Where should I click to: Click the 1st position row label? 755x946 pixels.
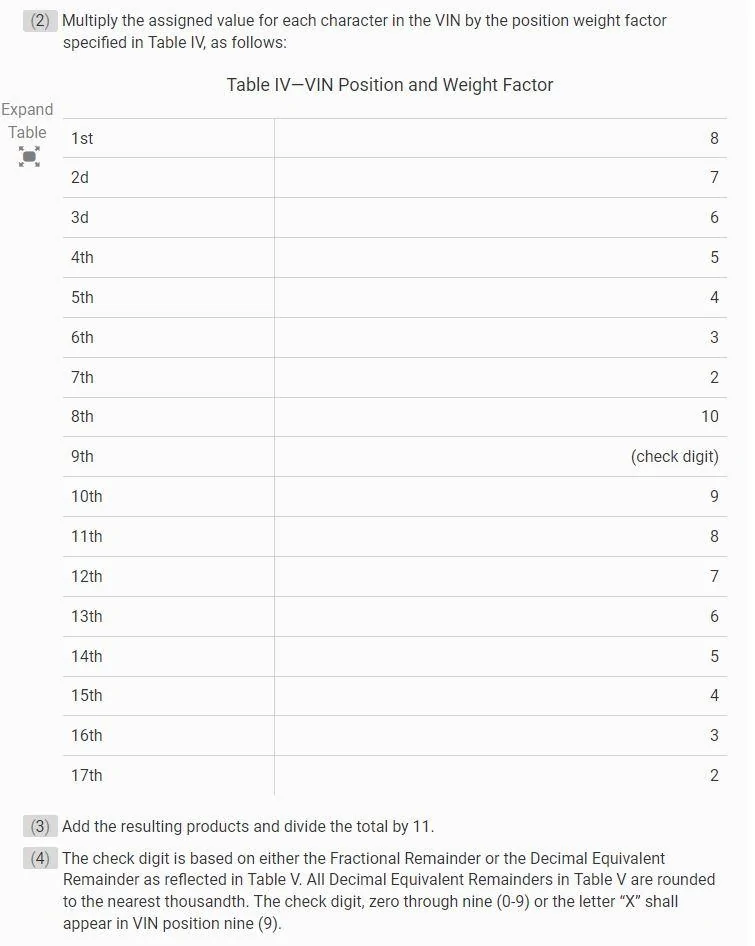[x=82, y=139]
